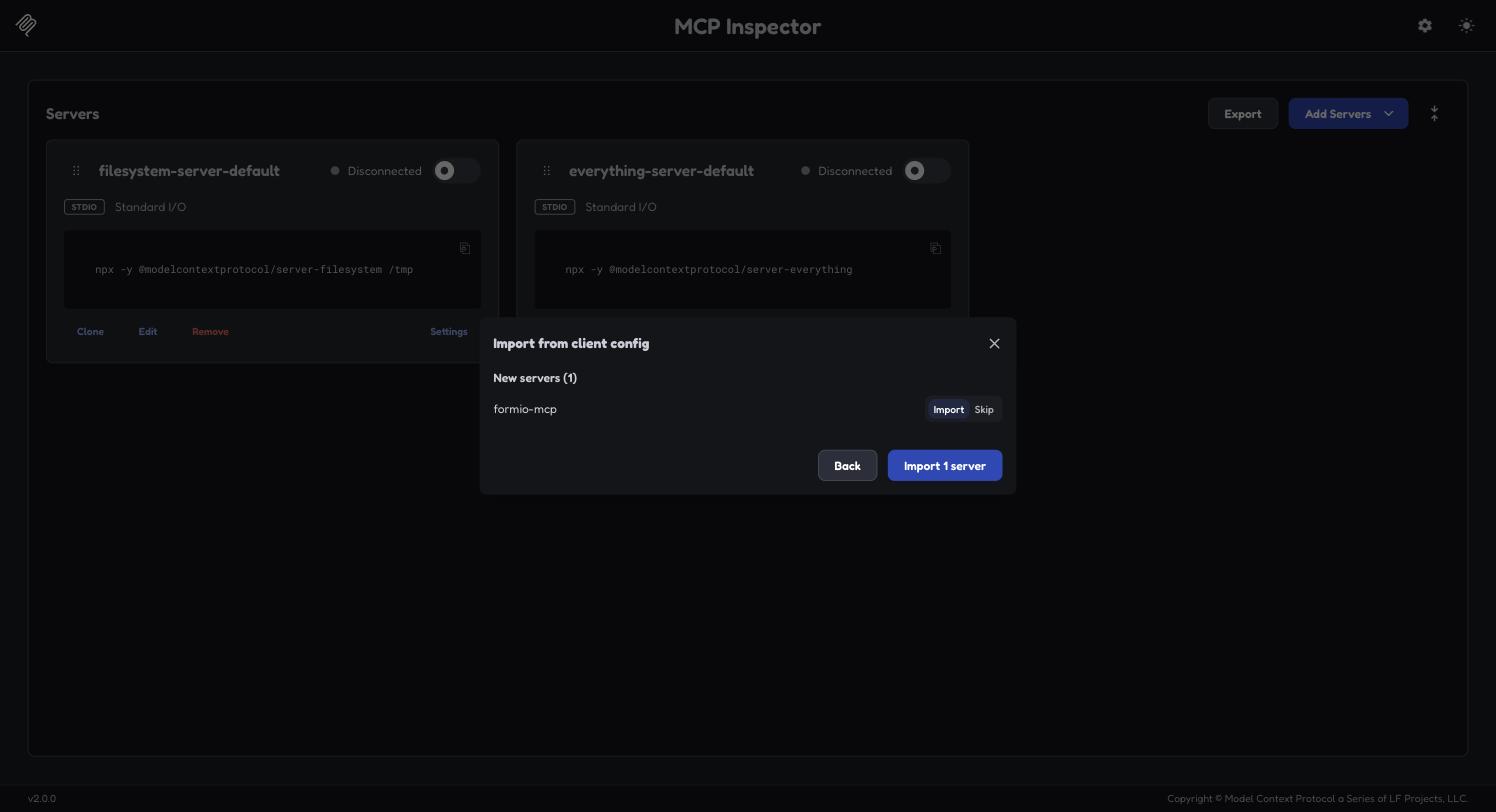1496x812 pixels.
Task: Grab the filesystem-server-default drag handle
Action: click(x=76, y=171)
